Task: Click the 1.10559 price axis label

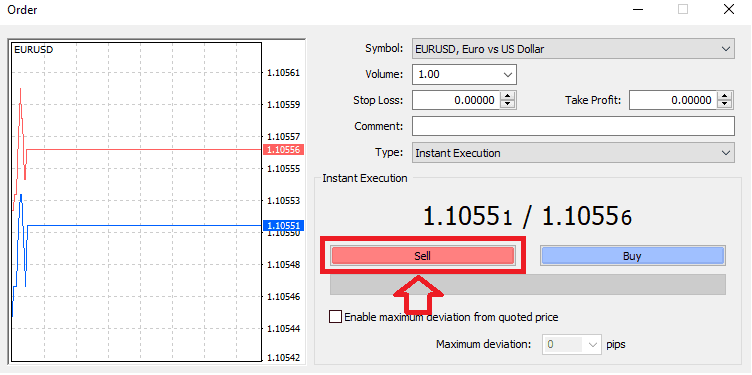Action: pos(283,105)
